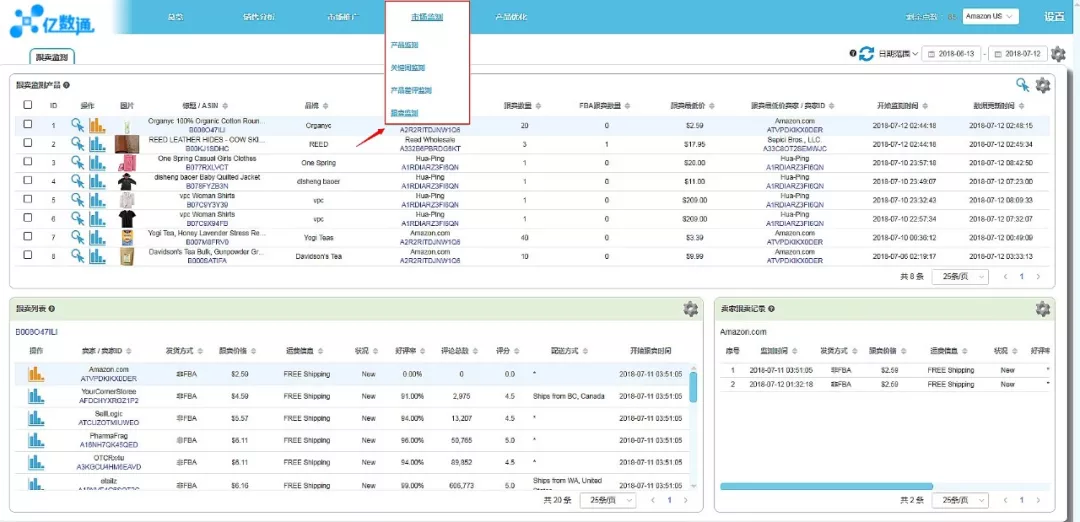Tick the checkbox for row 3 One Spring
Image resolution: width=1080 pixels, height=522 pixels.
[x=27, y=162]
